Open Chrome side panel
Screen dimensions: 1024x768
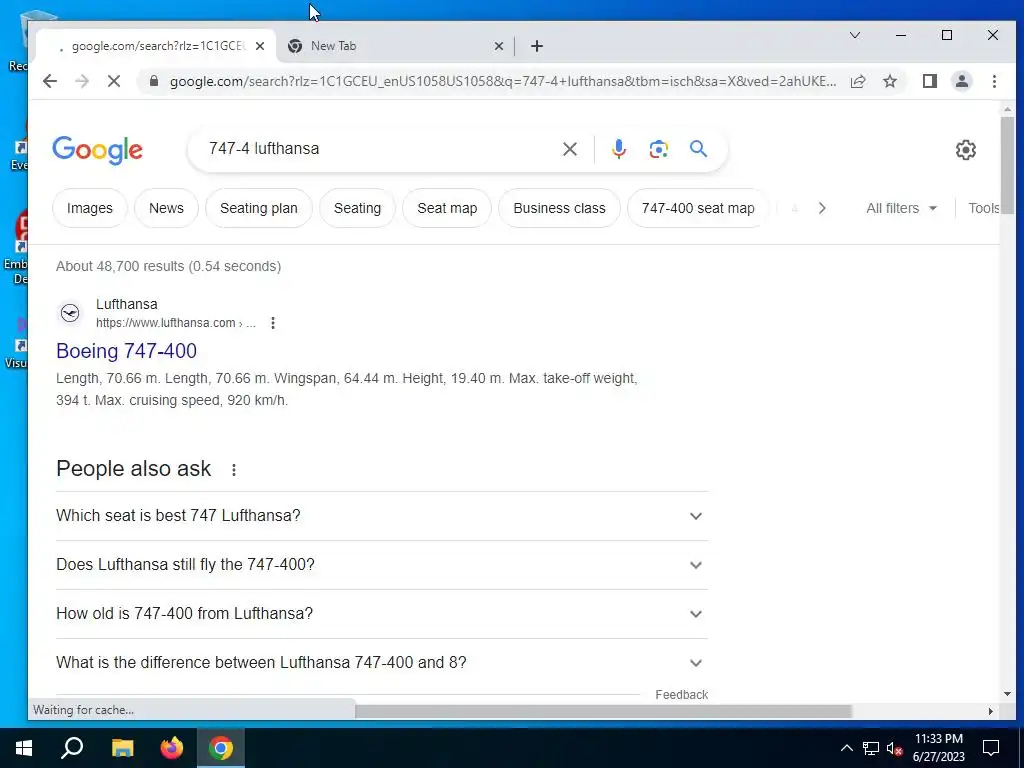929,81
